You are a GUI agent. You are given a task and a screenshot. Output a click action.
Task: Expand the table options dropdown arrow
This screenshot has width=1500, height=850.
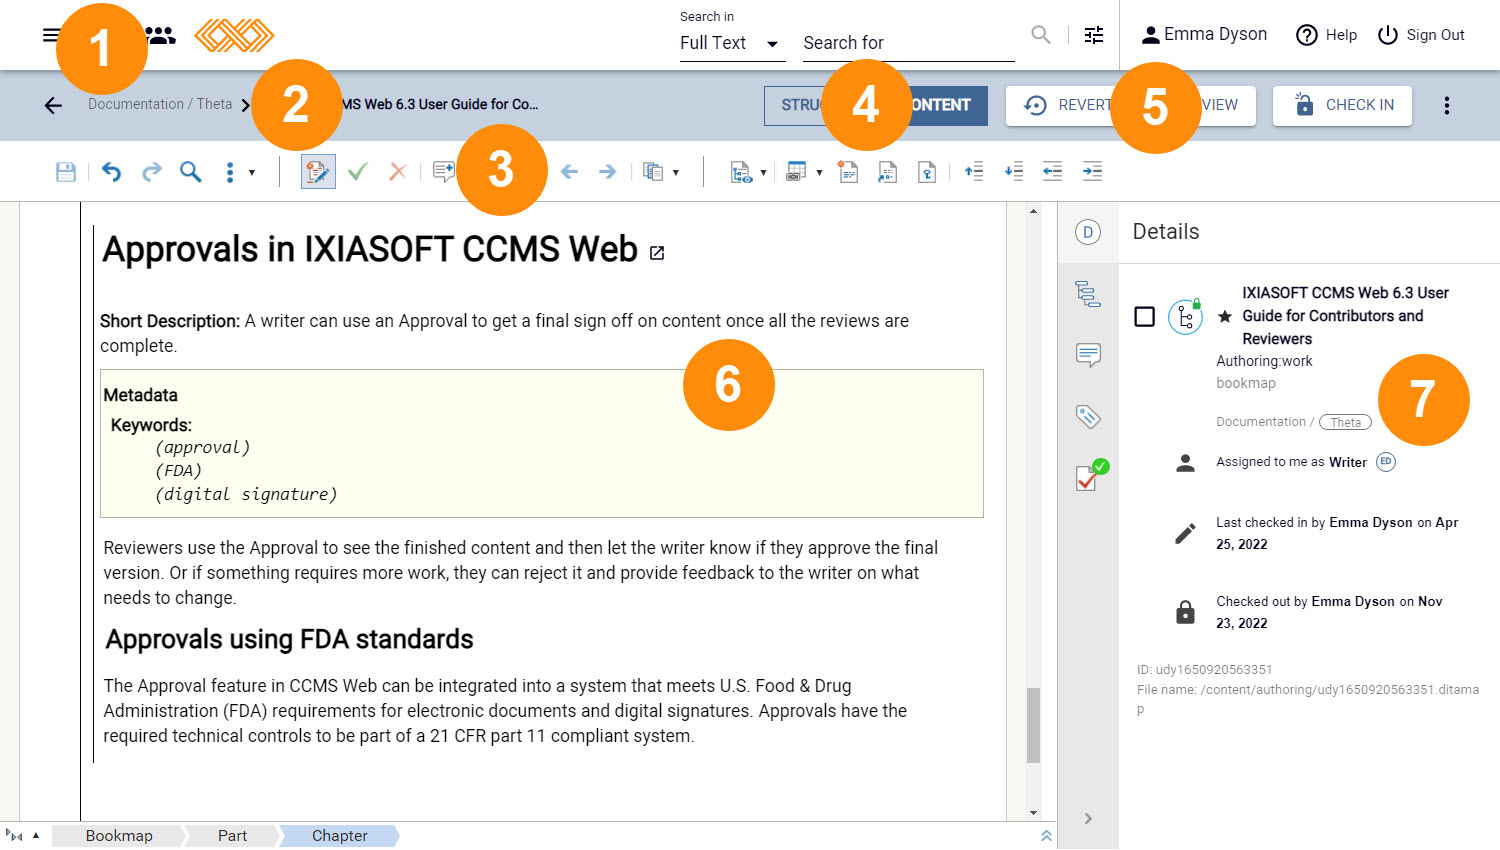pos(819,173)
